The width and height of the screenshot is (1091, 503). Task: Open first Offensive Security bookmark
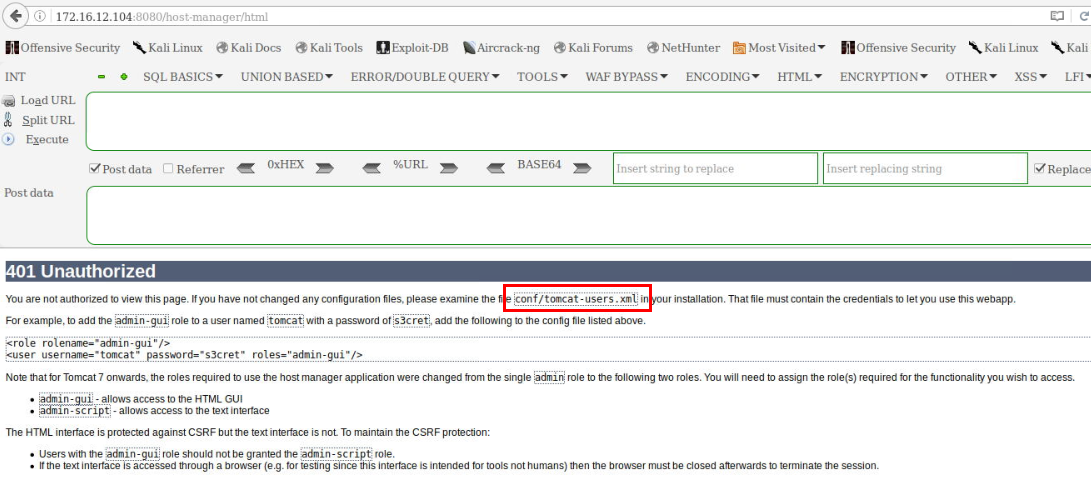[x=63, y=48]
